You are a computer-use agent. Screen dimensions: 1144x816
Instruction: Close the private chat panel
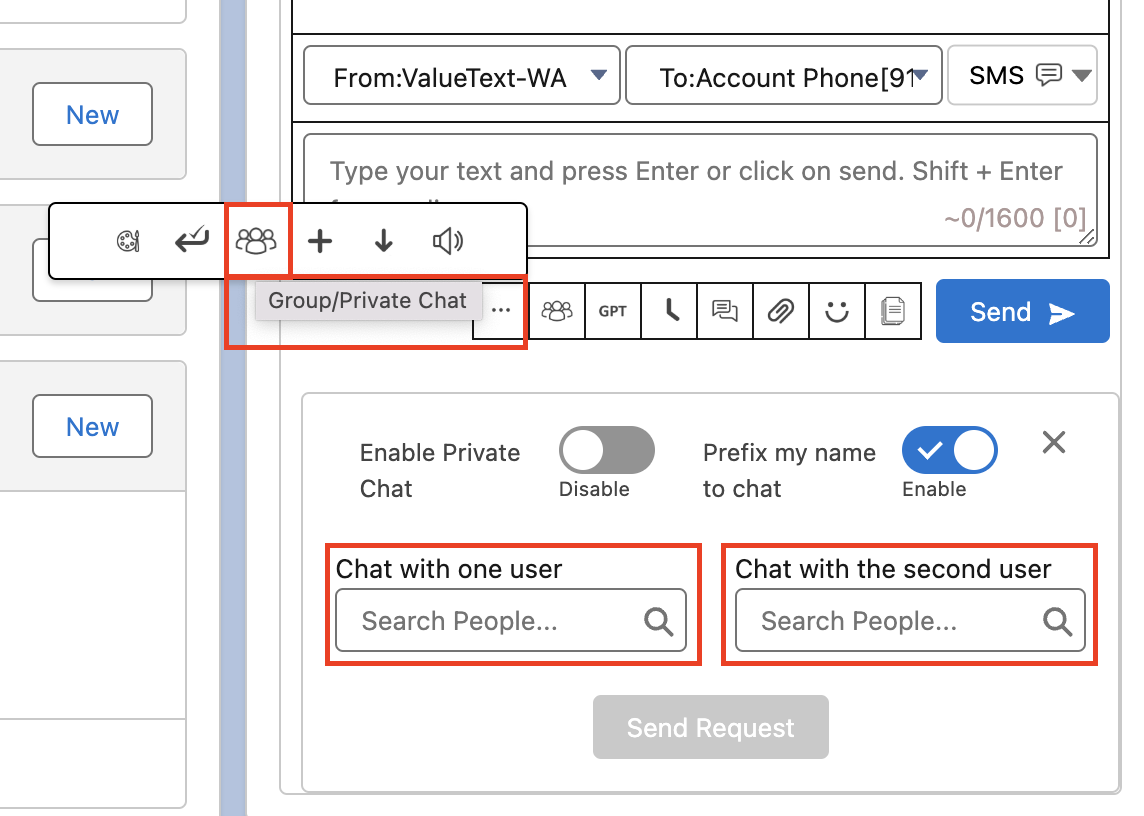(1054, 442)
